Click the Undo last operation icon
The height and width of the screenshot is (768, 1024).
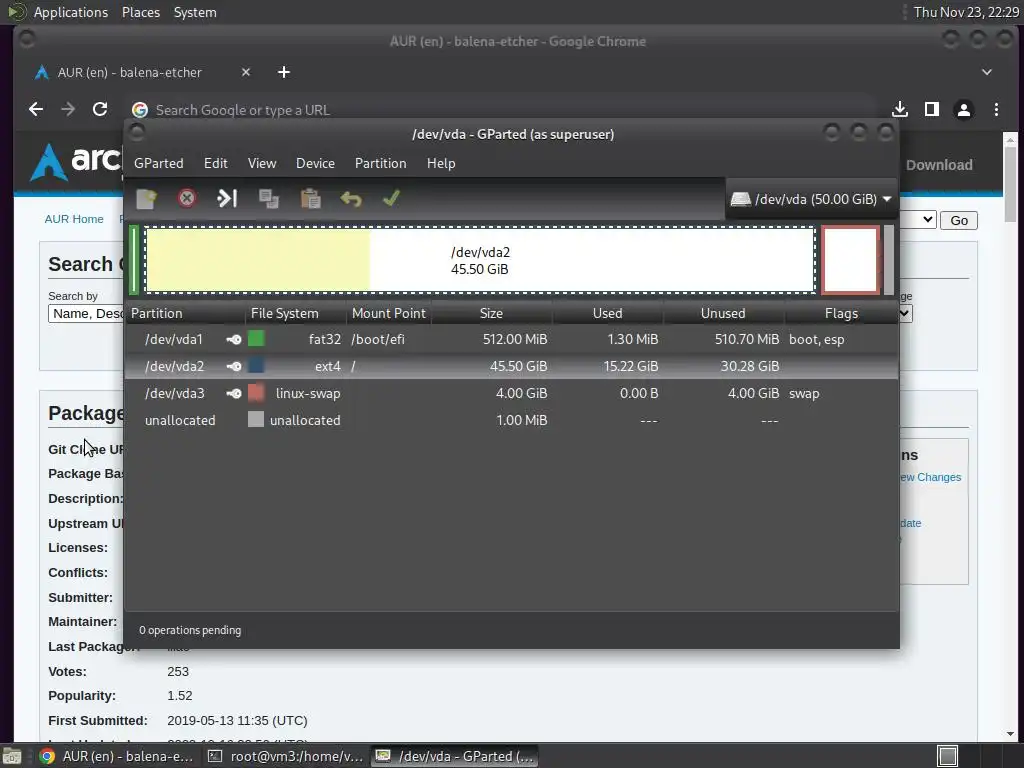click(x=351, y=199)
